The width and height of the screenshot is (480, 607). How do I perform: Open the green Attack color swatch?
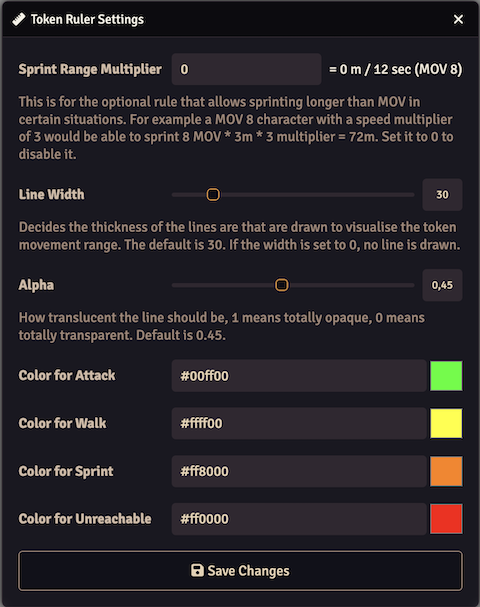(x=446, y=376)
